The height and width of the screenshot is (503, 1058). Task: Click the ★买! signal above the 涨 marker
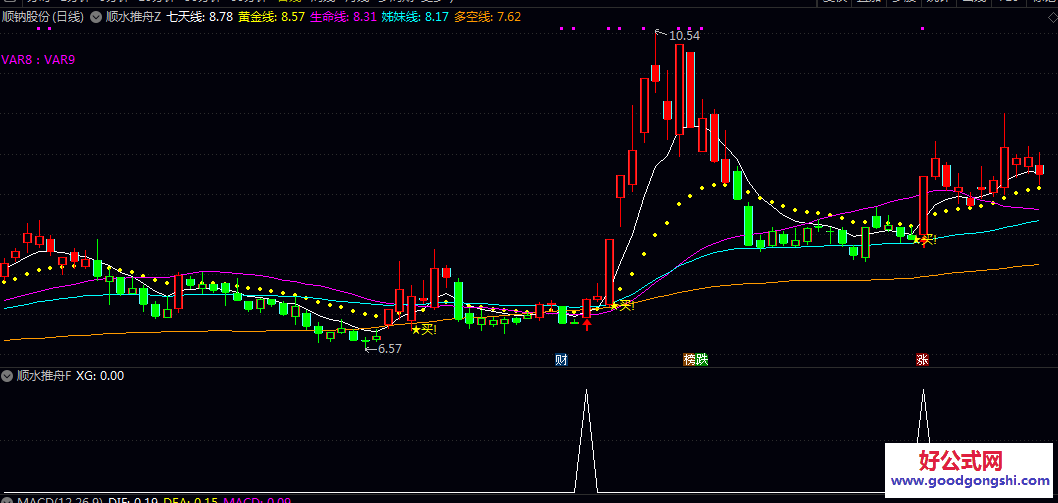pos(924,239)
